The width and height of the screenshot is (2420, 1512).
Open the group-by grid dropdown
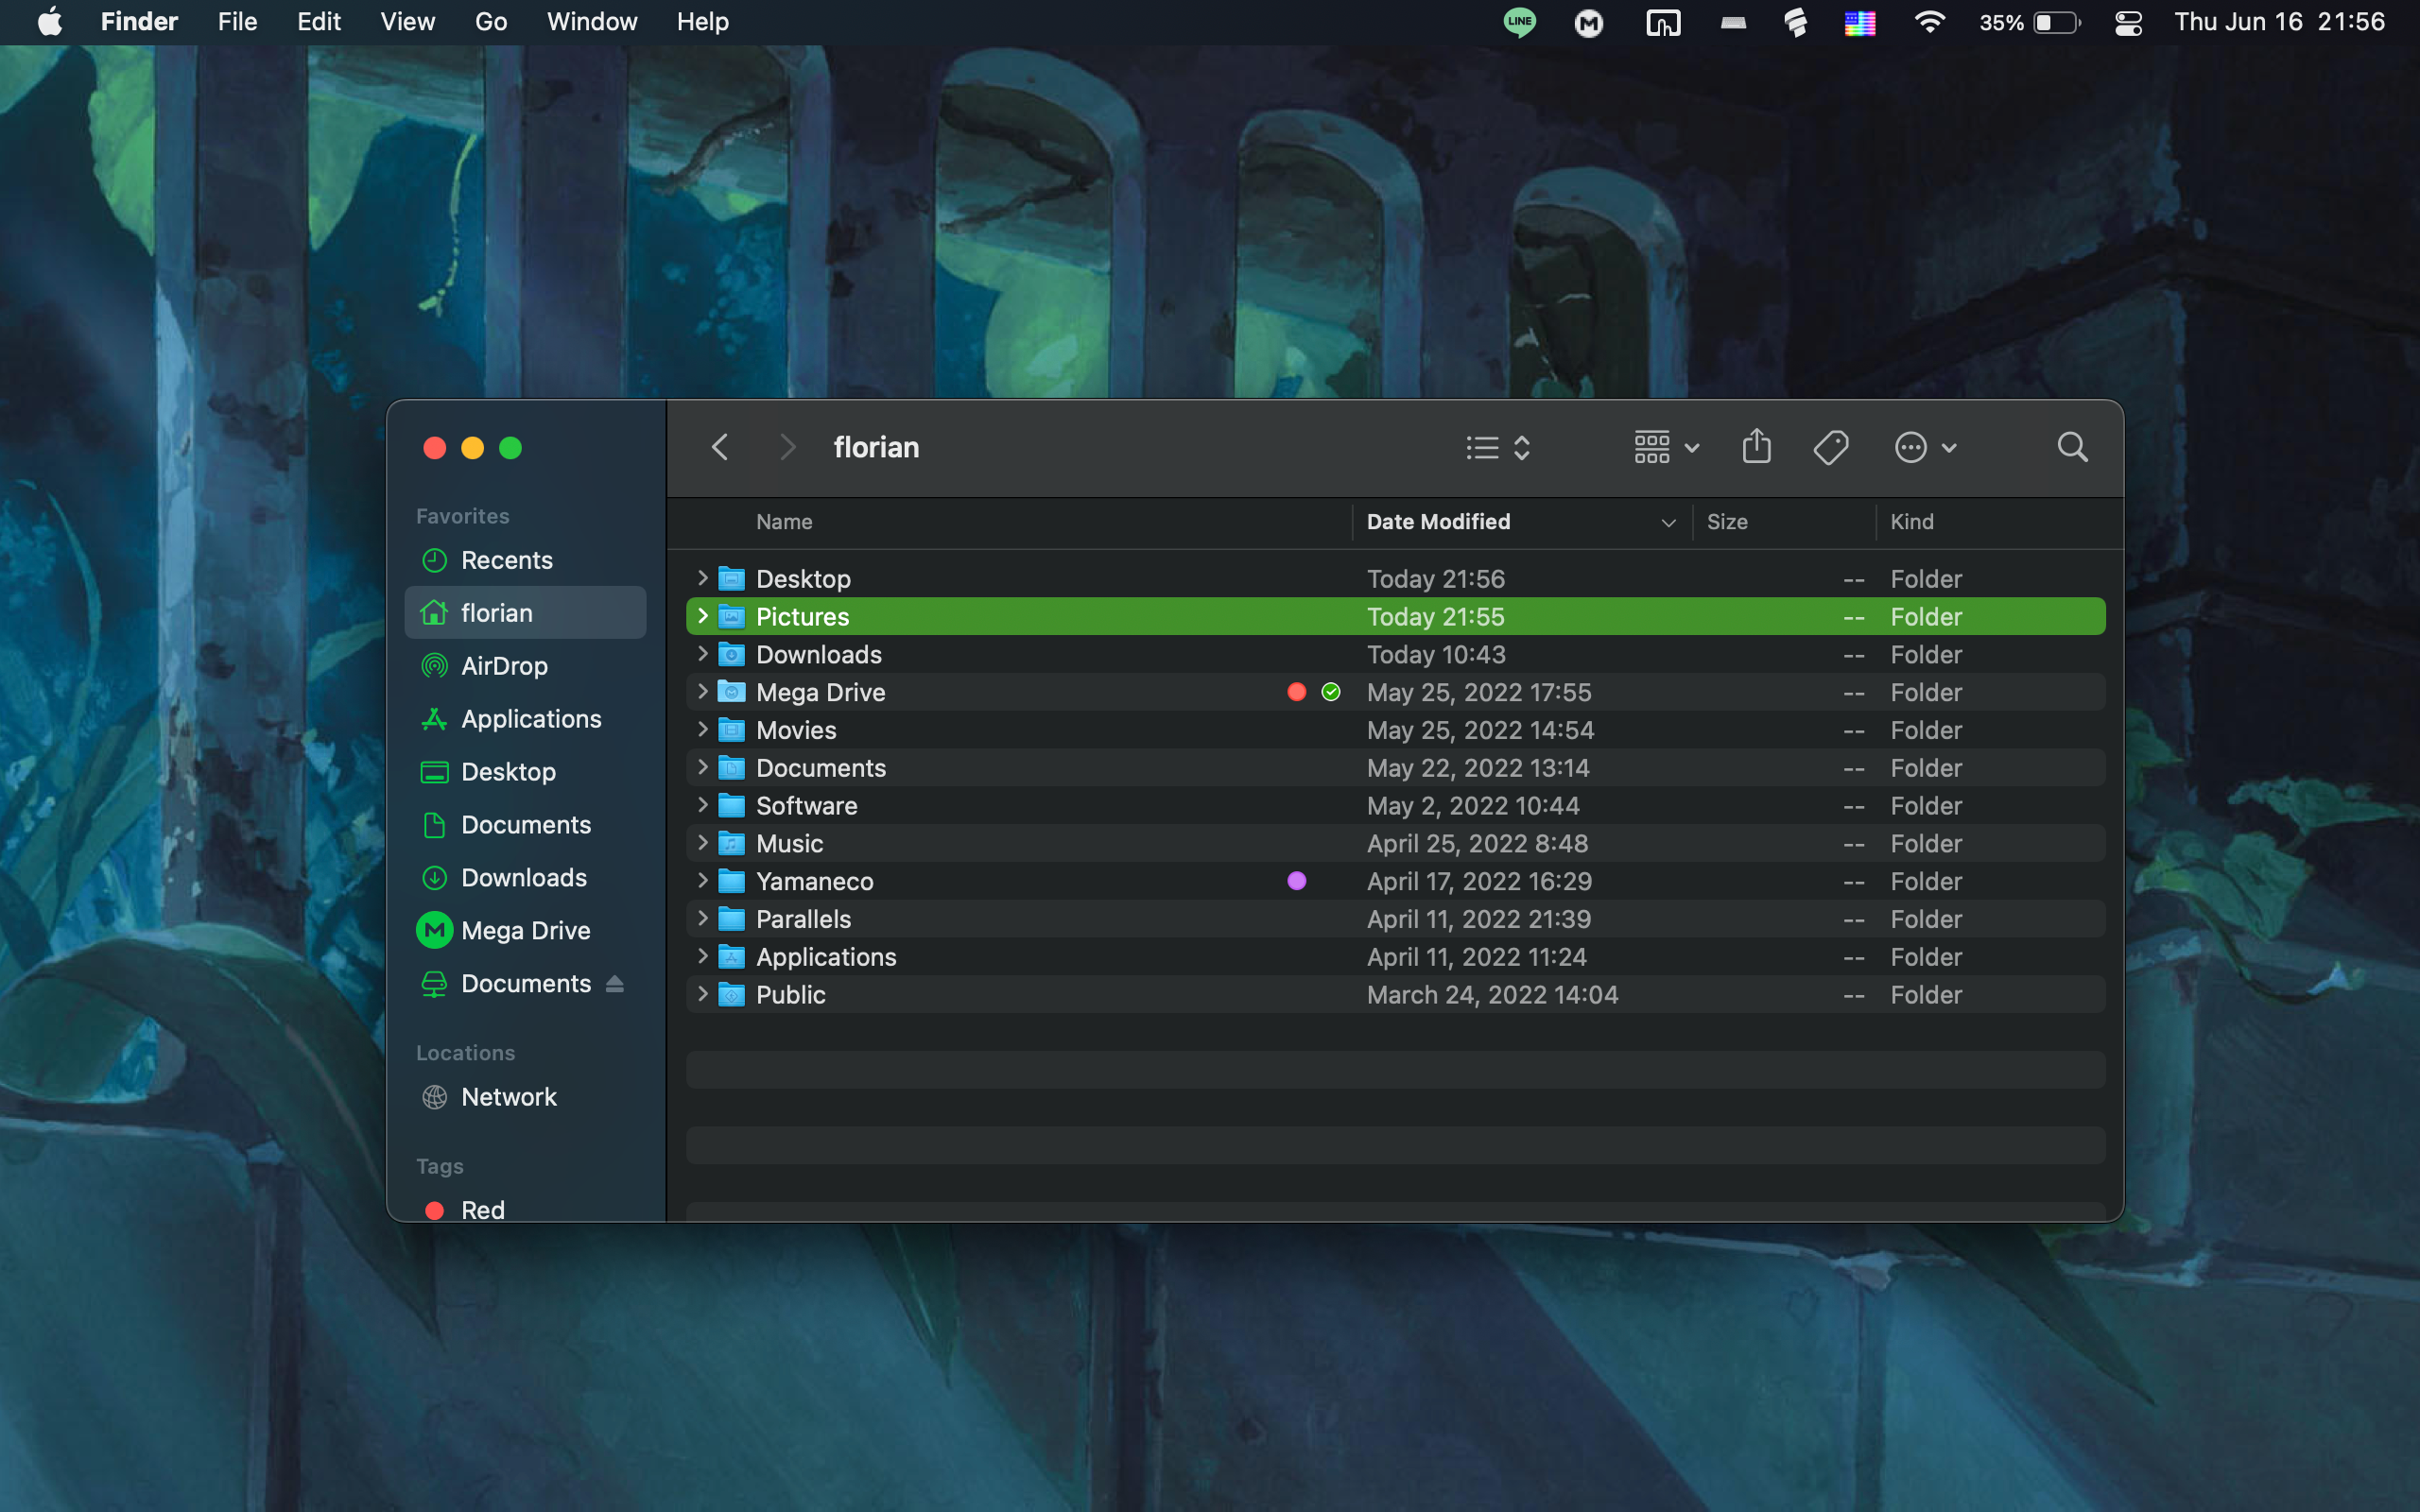1665,447
